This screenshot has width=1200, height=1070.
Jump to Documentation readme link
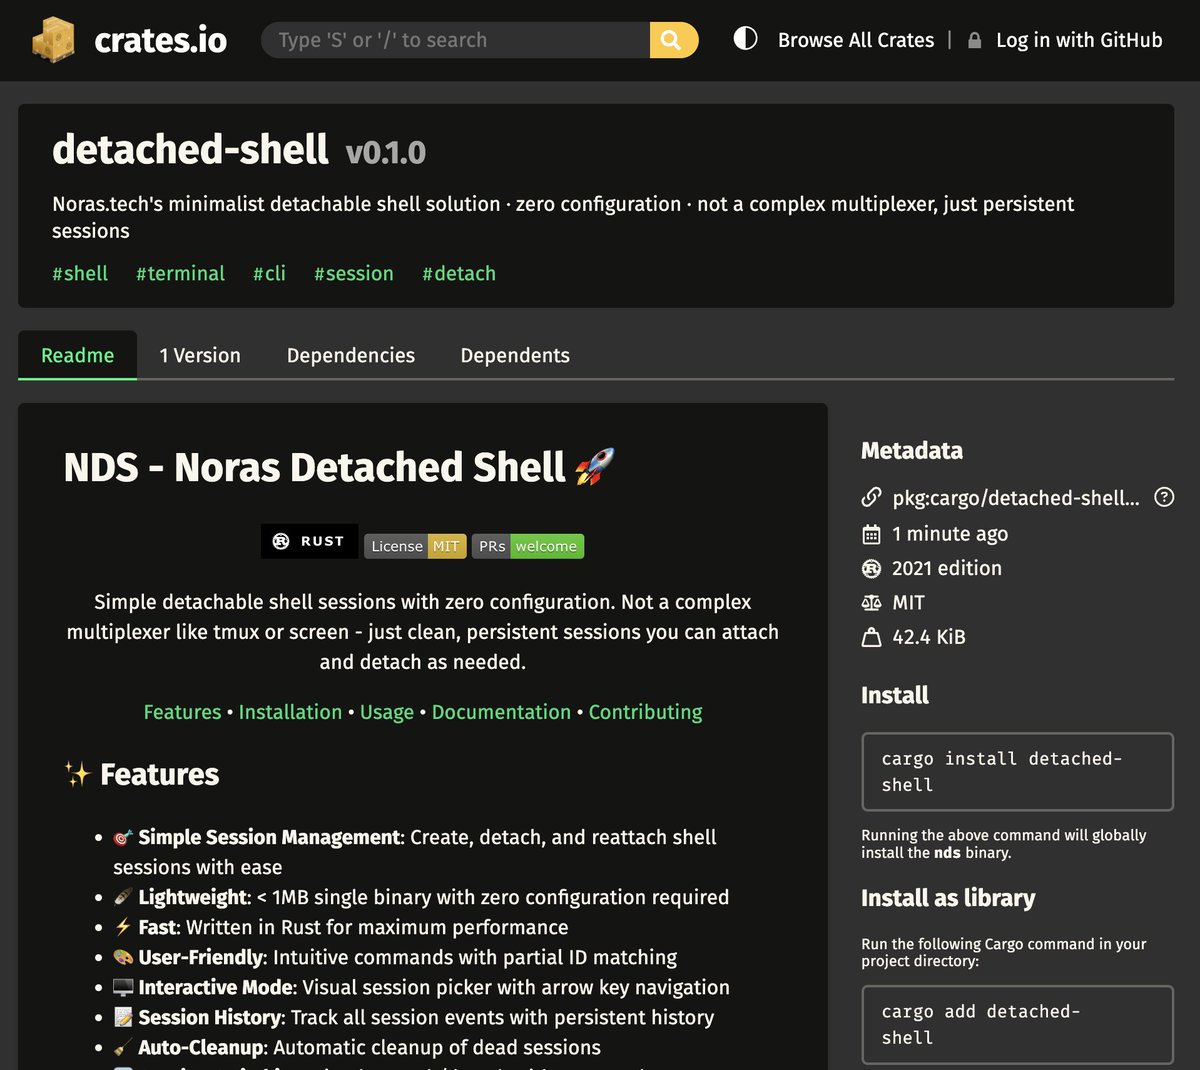(x=501, y=712)
